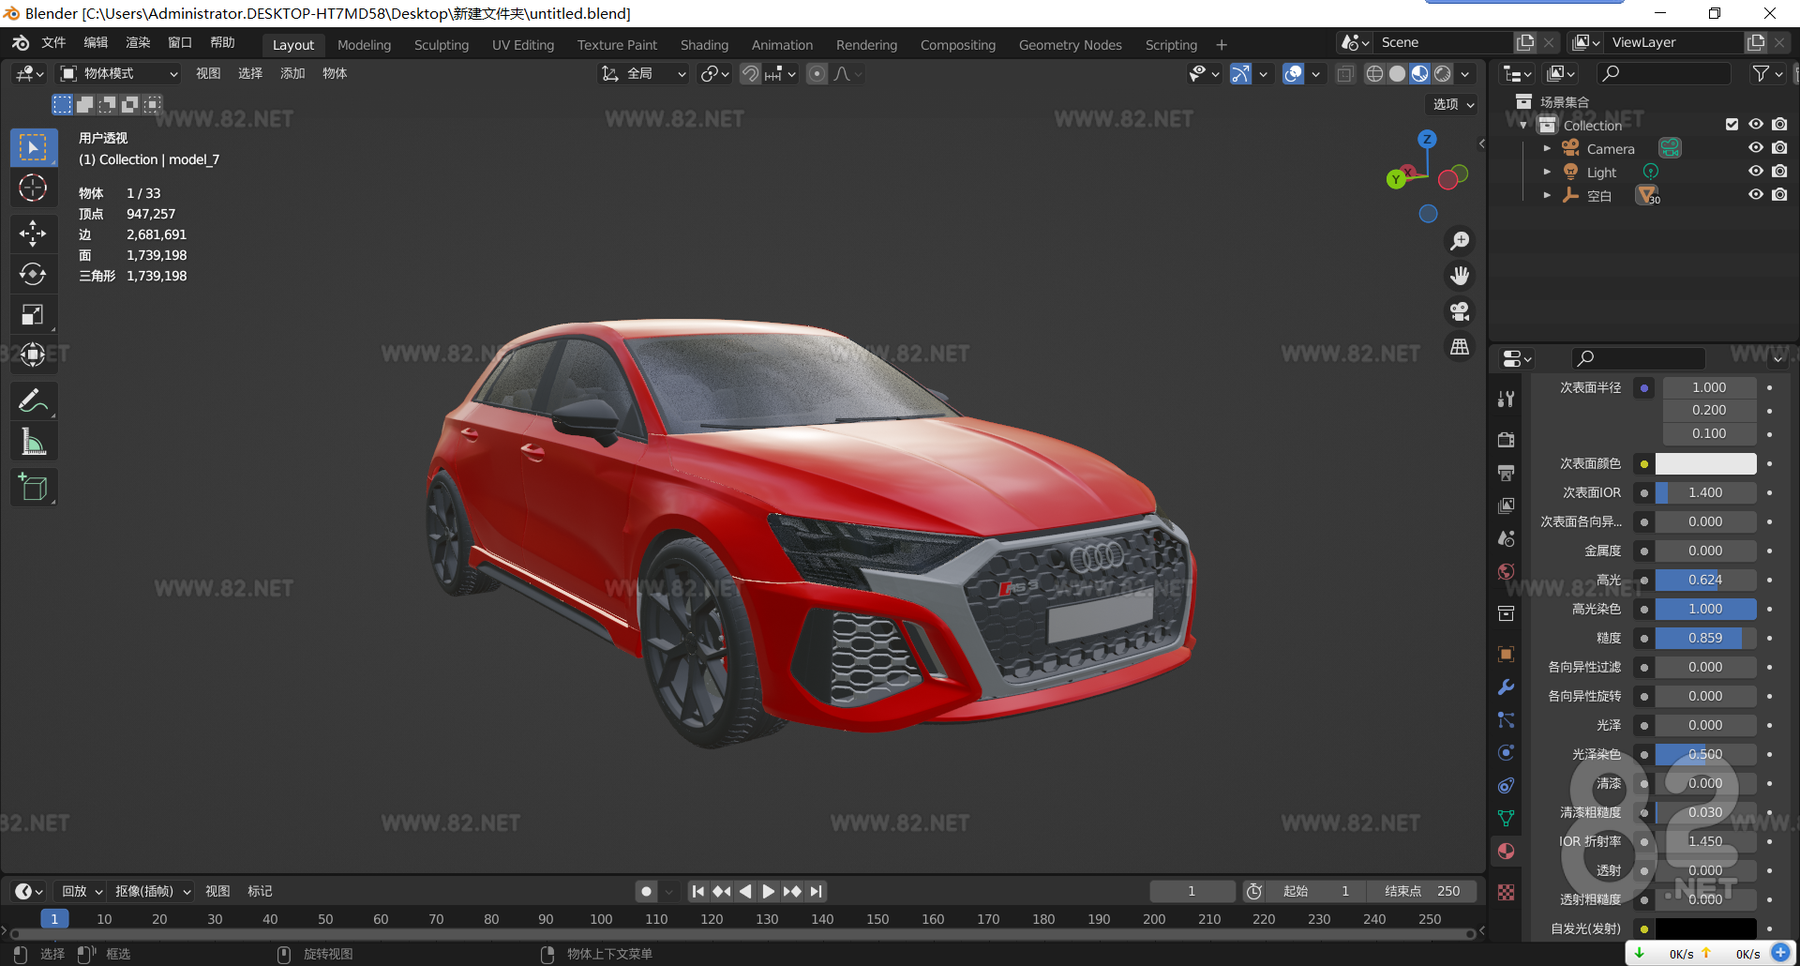This screenshot has height=966, width=1800.
Task: Uncheck the Collection checkbox in outliner
Action: click(1732, 124)
